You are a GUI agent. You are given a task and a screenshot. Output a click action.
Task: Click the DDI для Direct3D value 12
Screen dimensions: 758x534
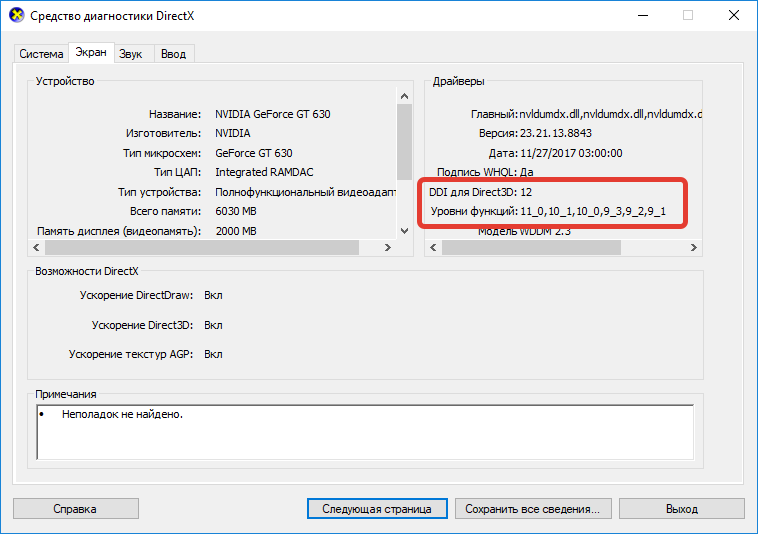tap(526, 192)
